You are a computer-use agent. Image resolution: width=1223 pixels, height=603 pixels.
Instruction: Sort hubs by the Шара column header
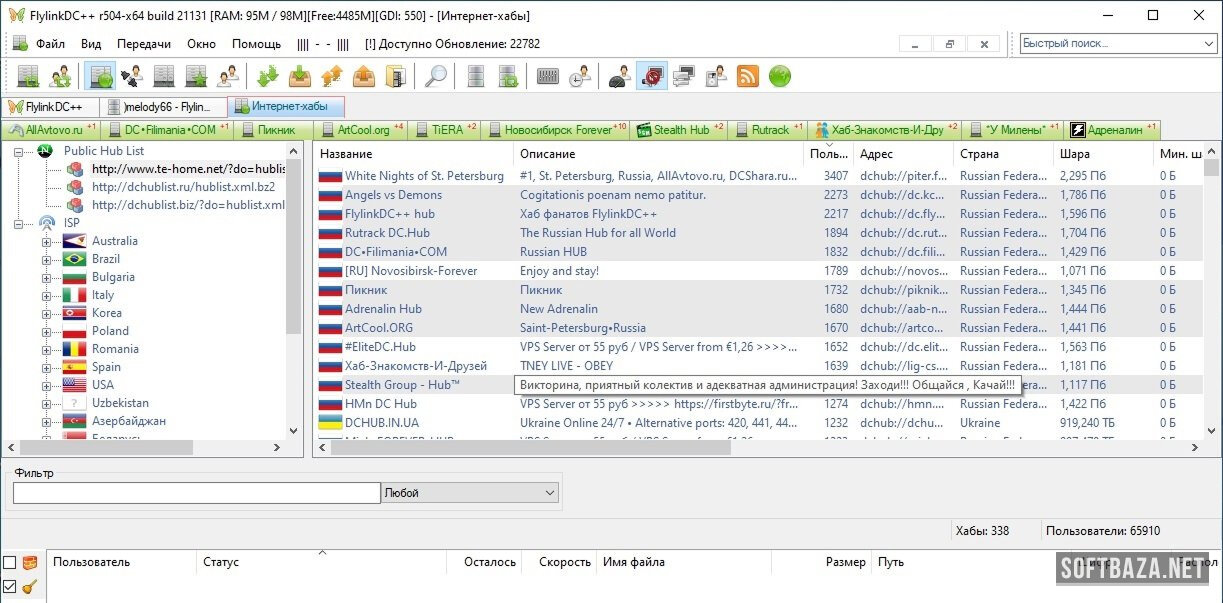tap(1104, 154)
